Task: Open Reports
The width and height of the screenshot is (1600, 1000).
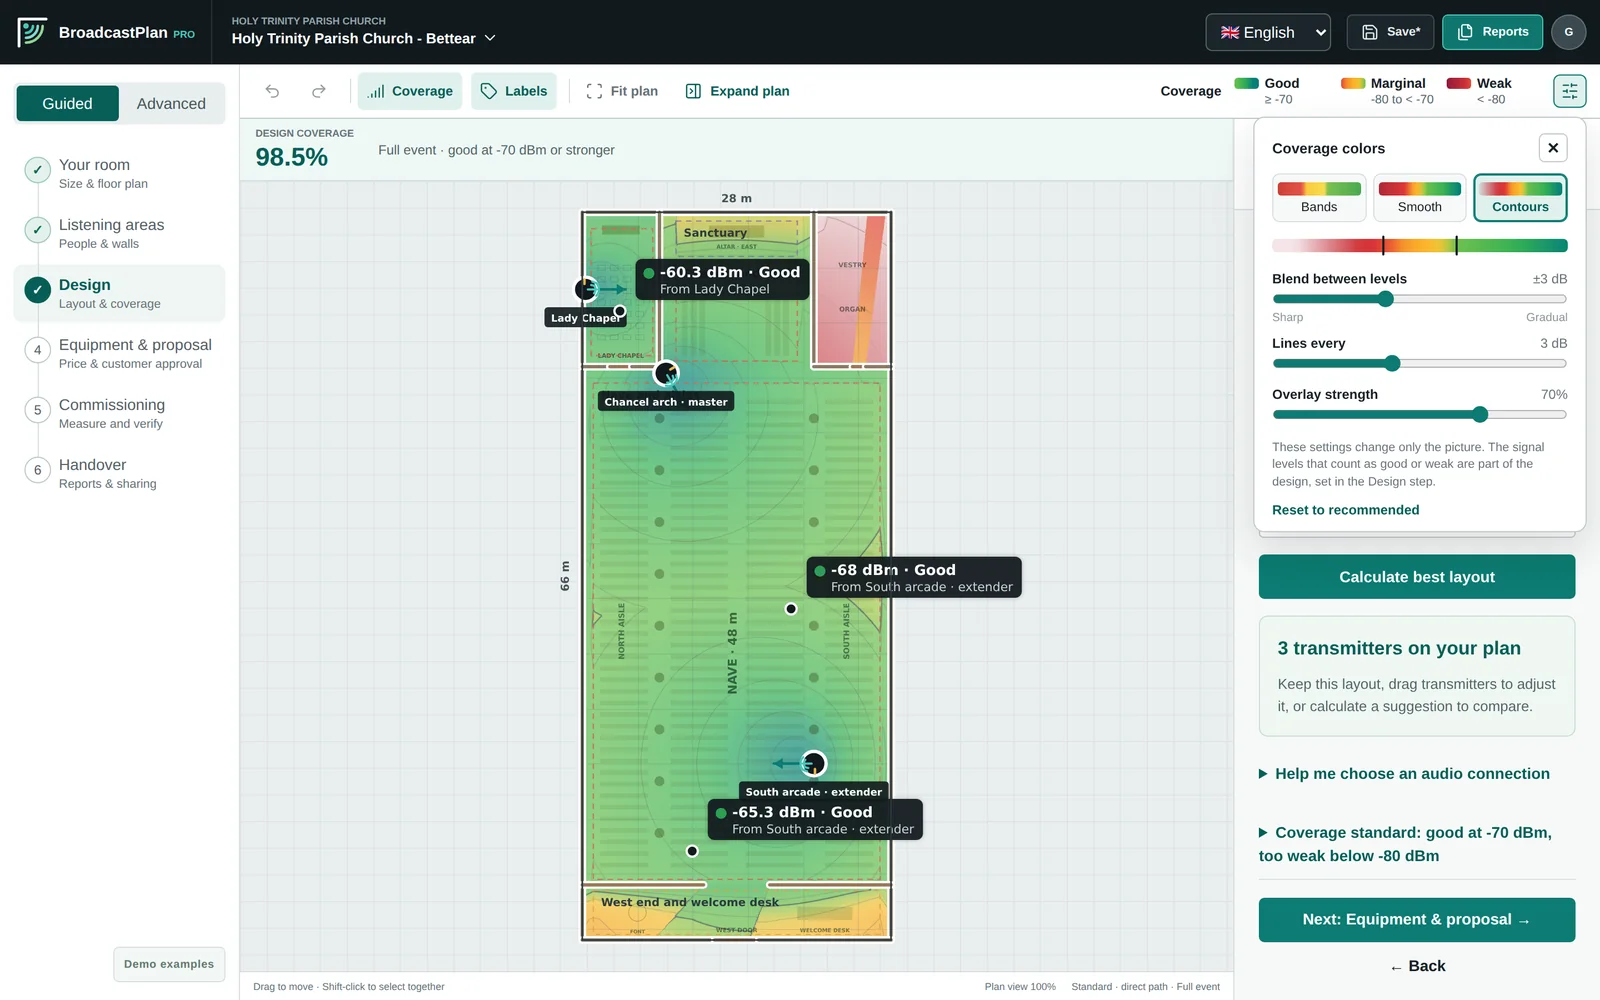Action: pos(1492,32)
